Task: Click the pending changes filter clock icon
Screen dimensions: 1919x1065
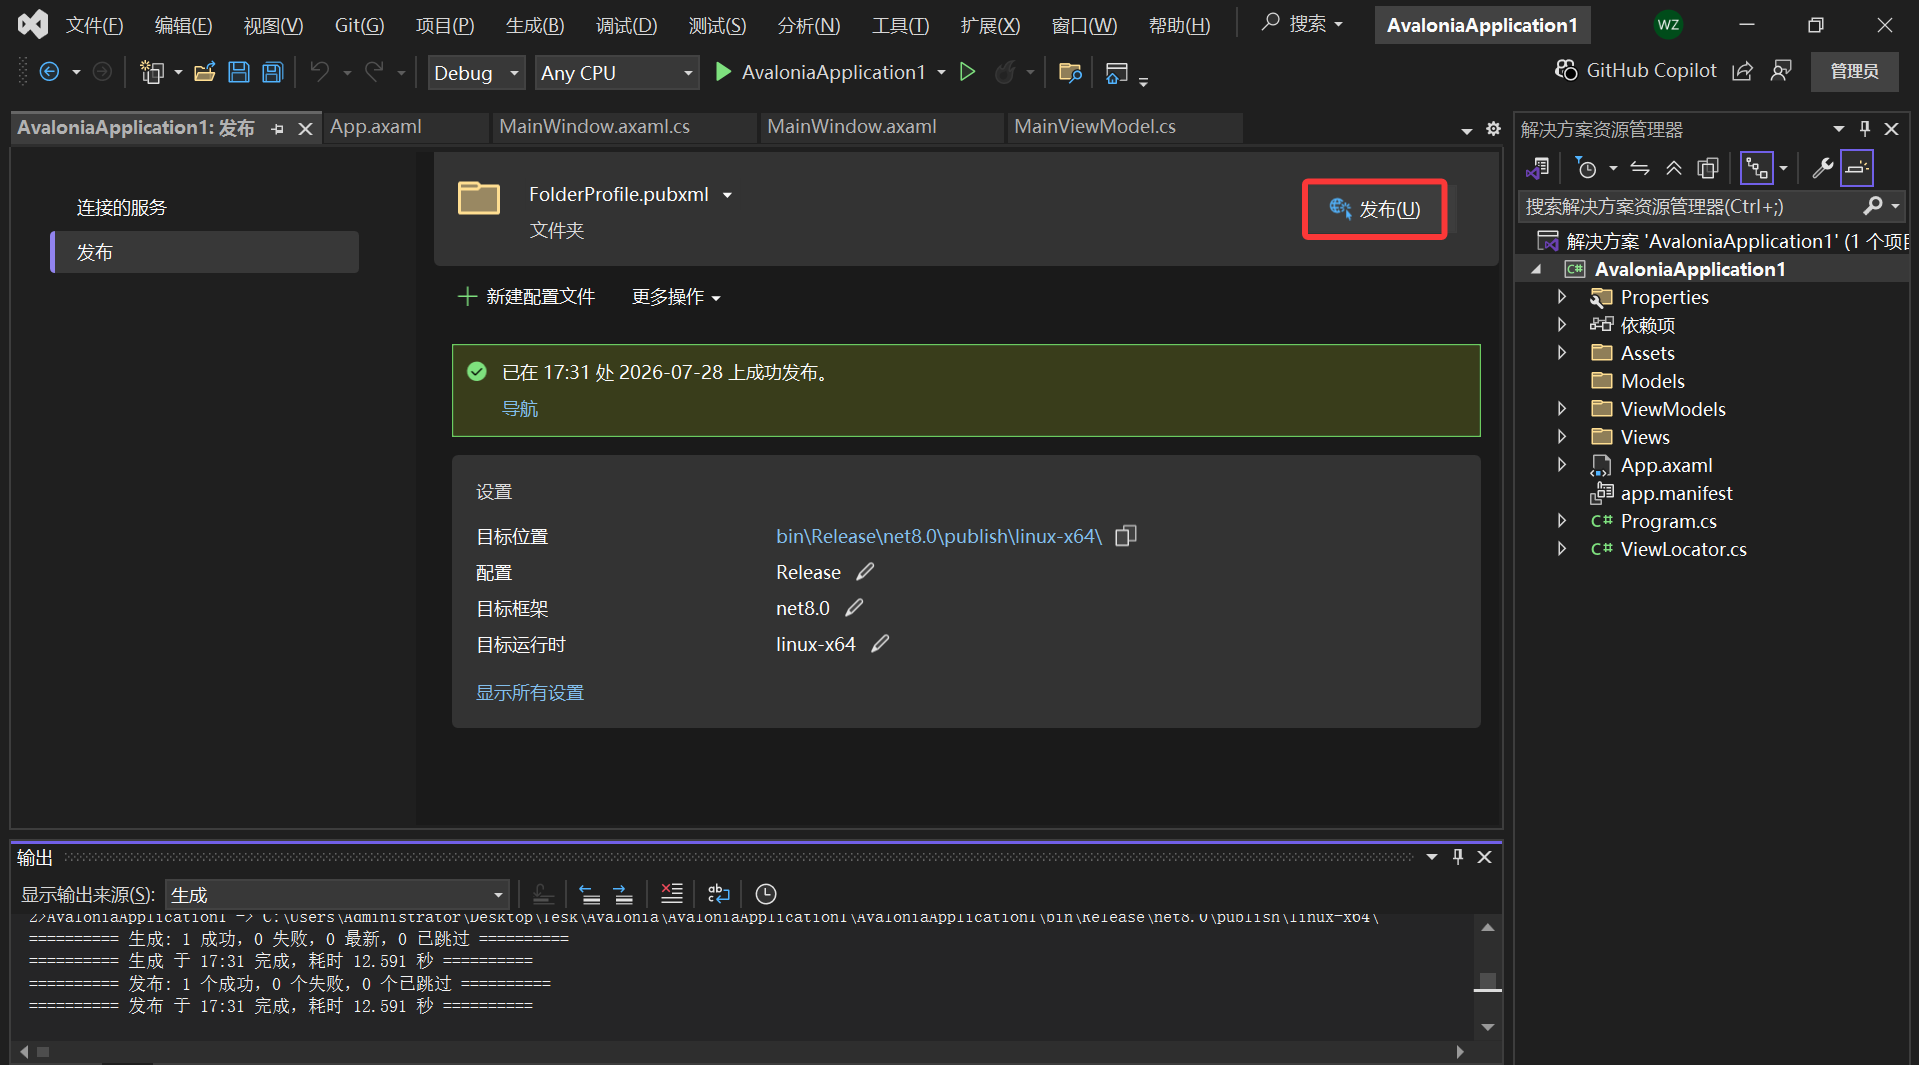Action: (x=1586, y=168)
